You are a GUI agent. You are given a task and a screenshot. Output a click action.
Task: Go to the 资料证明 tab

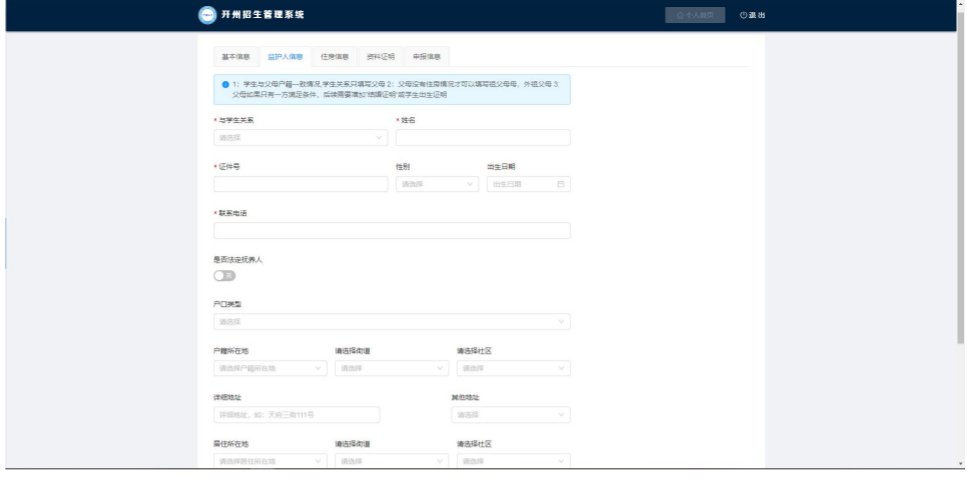click(380, 57)
